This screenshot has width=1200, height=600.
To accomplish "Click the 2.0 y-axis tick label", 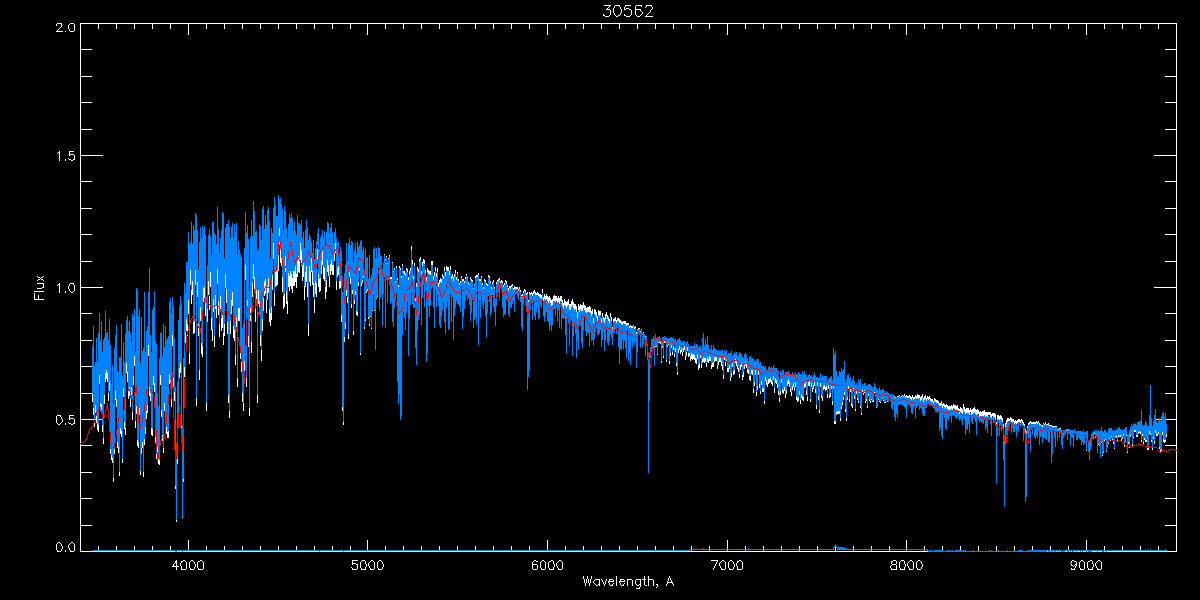I will 64,28.
